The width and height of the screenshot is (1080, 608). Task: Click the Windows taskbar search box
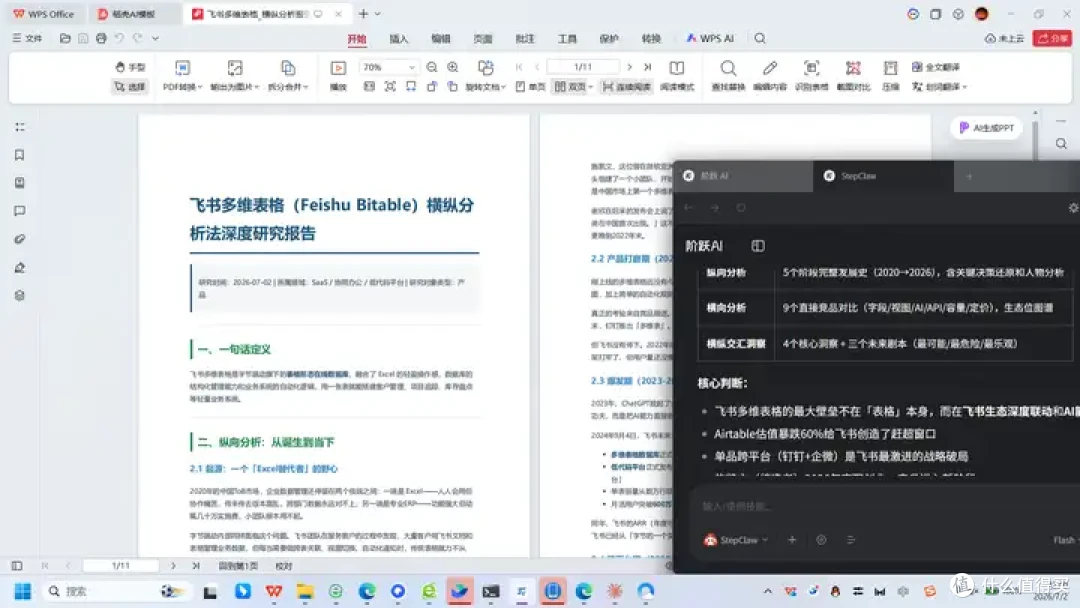click(116, 591)
